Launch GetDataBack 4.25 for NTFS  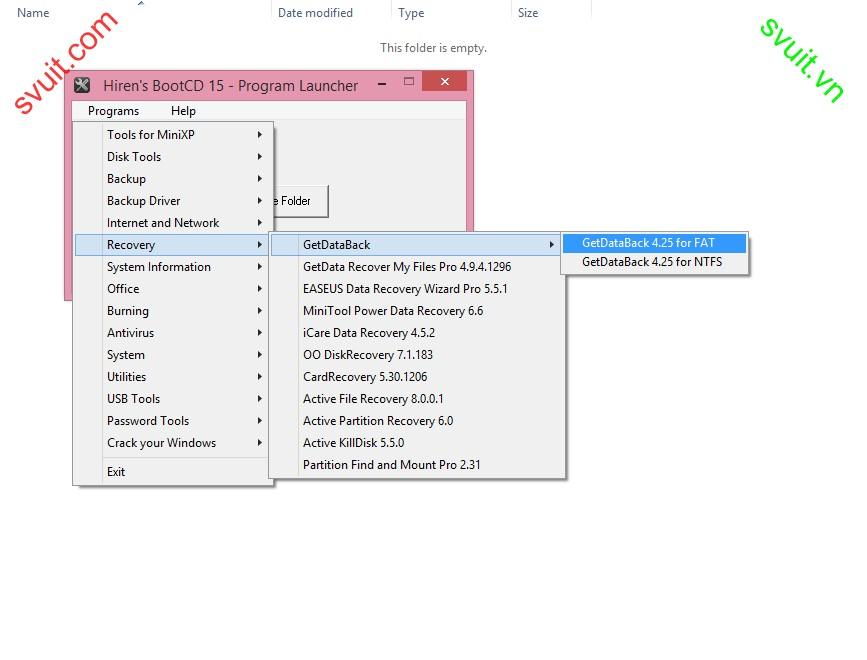tap(655, 262)
